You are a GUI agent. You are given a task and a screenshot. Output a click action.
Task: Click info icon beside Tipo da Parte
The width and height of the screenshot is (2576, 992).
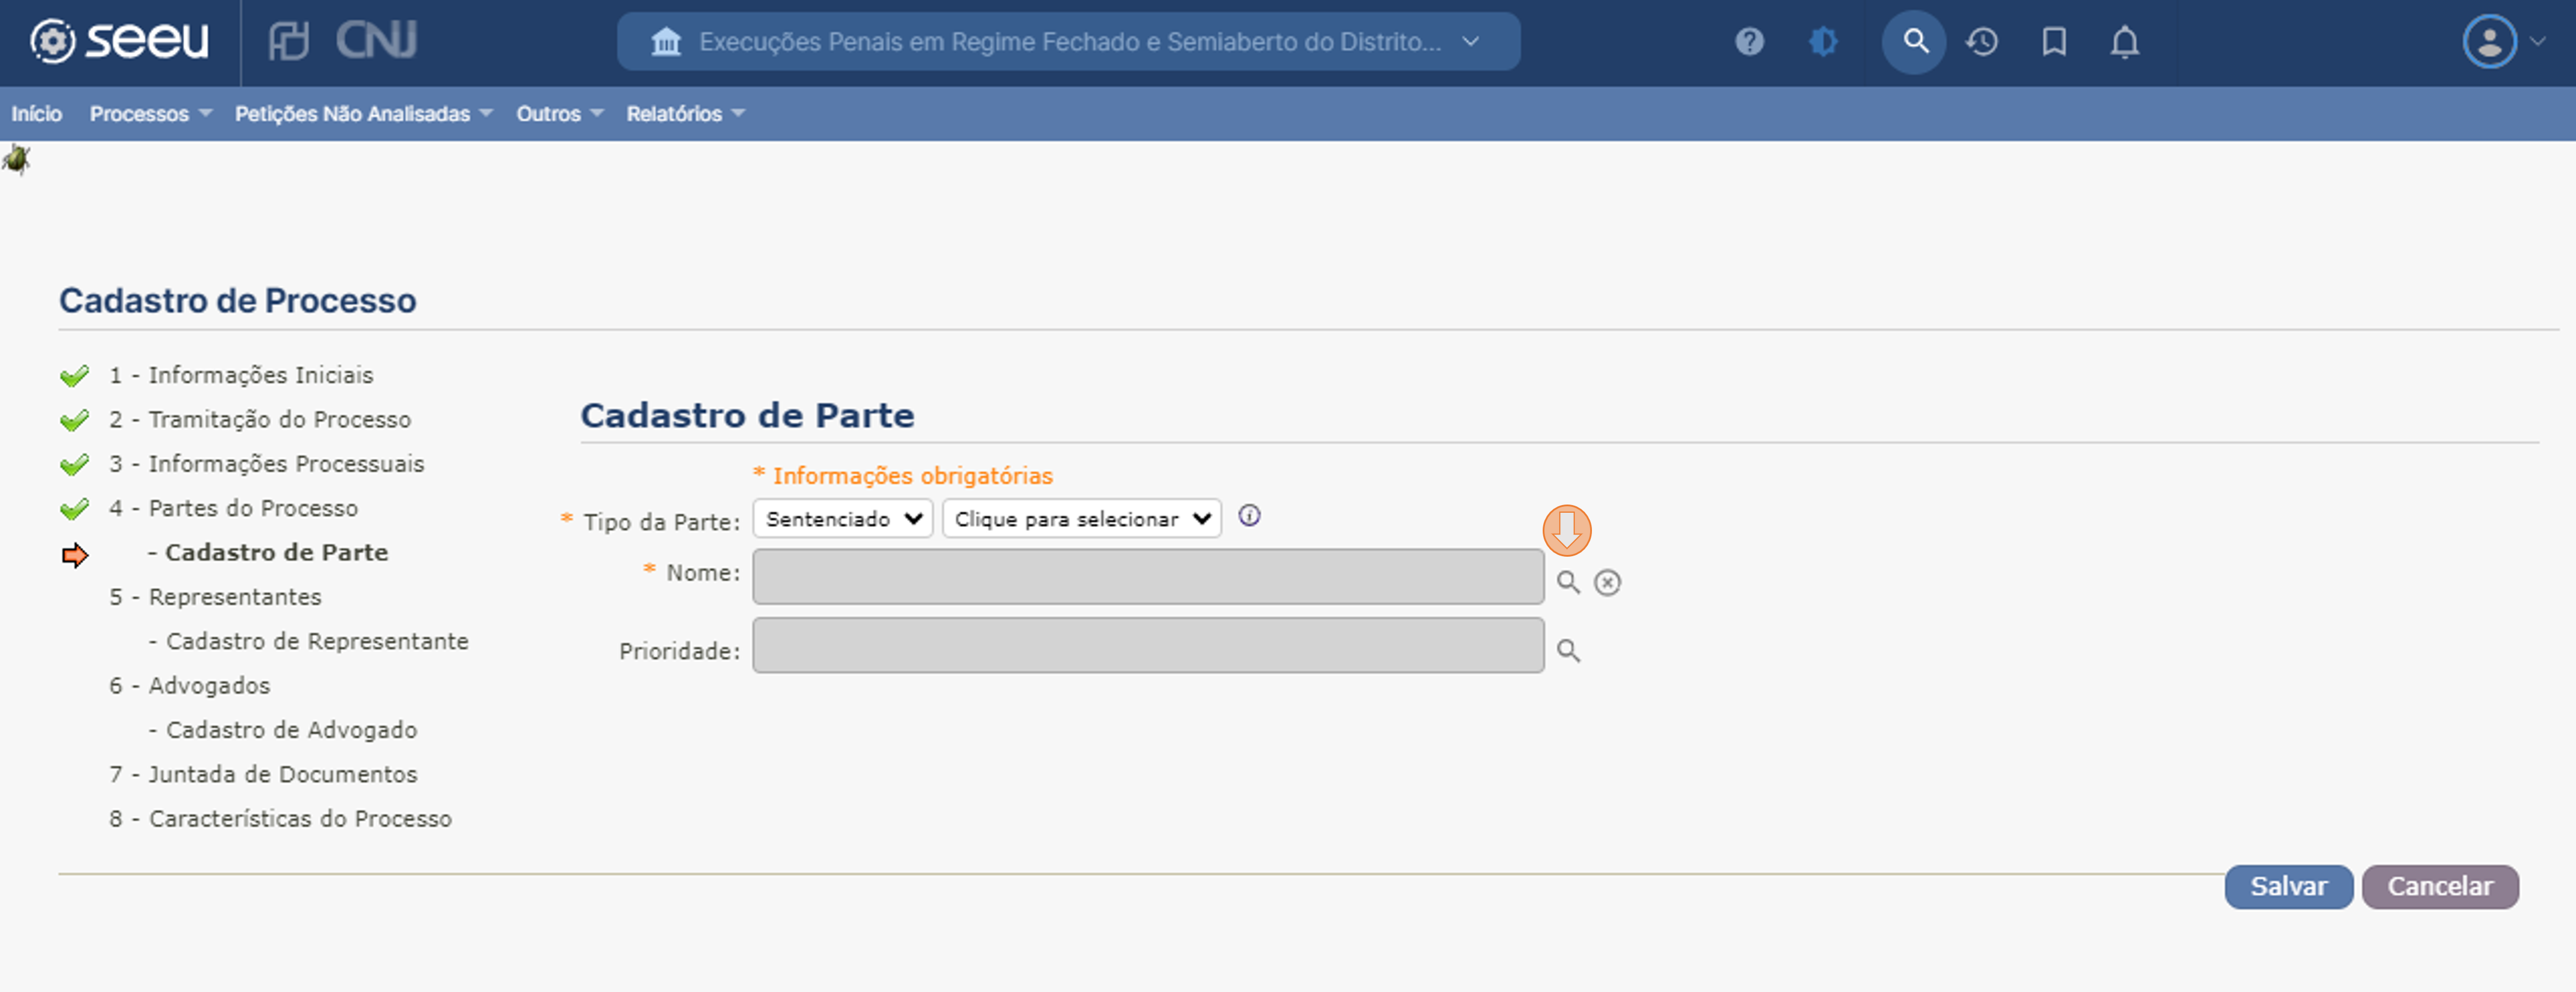pos(1249,516)
